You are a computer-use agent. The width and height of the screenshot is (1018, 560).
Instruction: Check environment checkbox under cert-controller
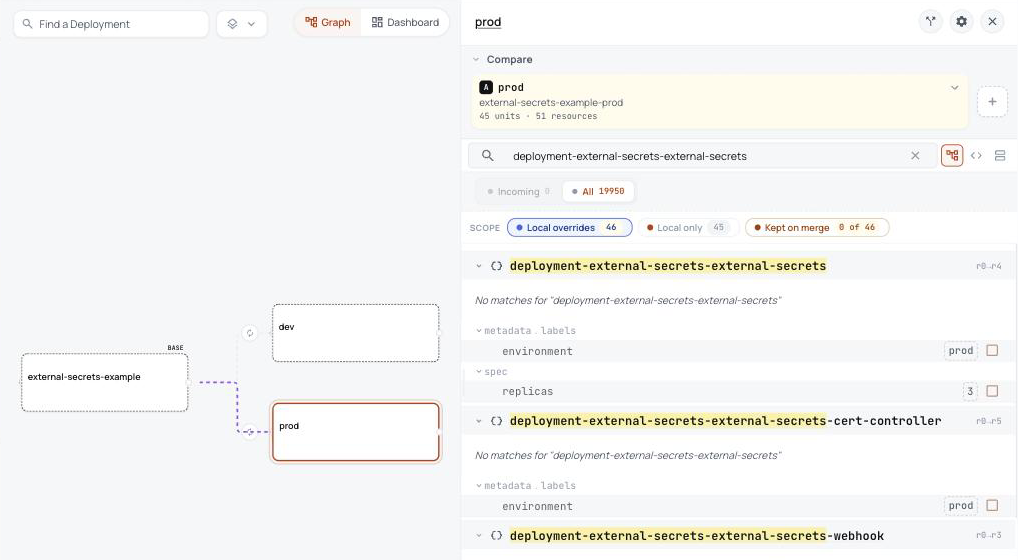pos(992,505)
